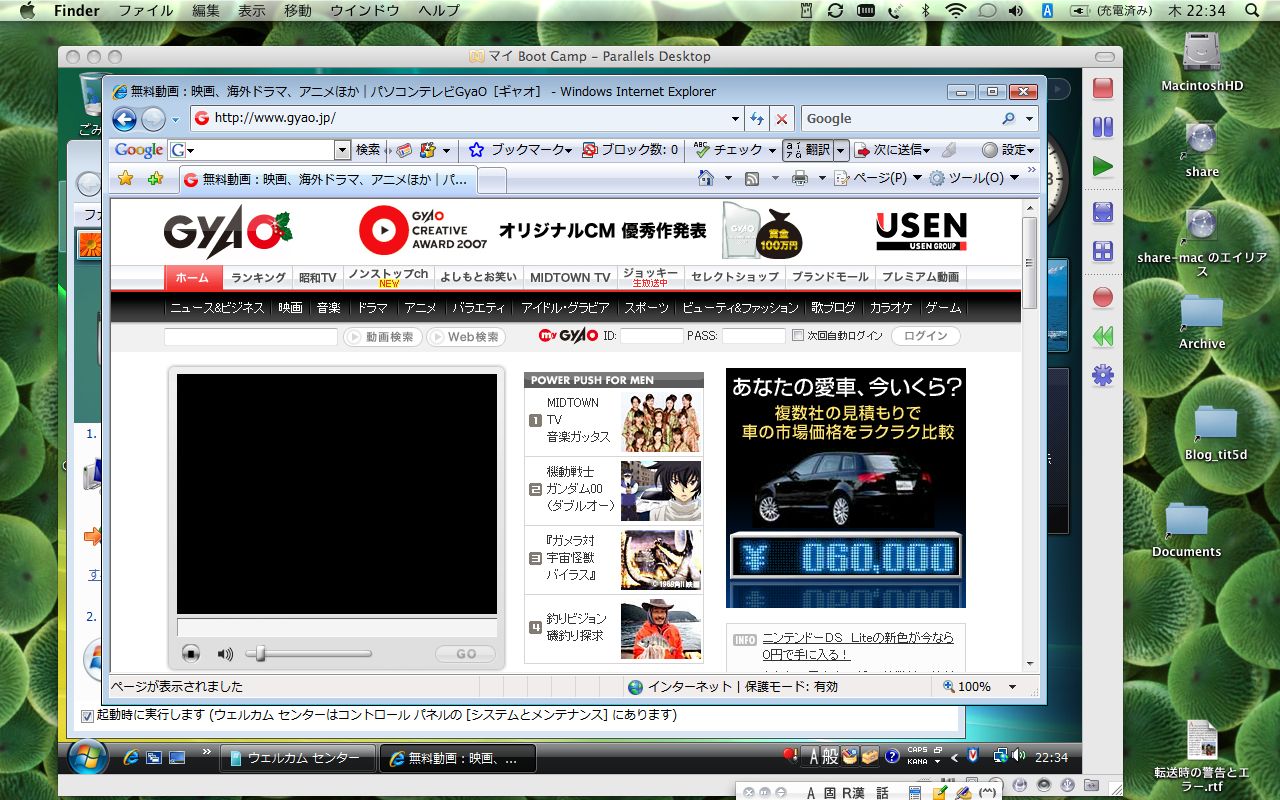Pause the virtual machine in Parallels sidebar
Screen dimensions: 1280x800
1103,127
